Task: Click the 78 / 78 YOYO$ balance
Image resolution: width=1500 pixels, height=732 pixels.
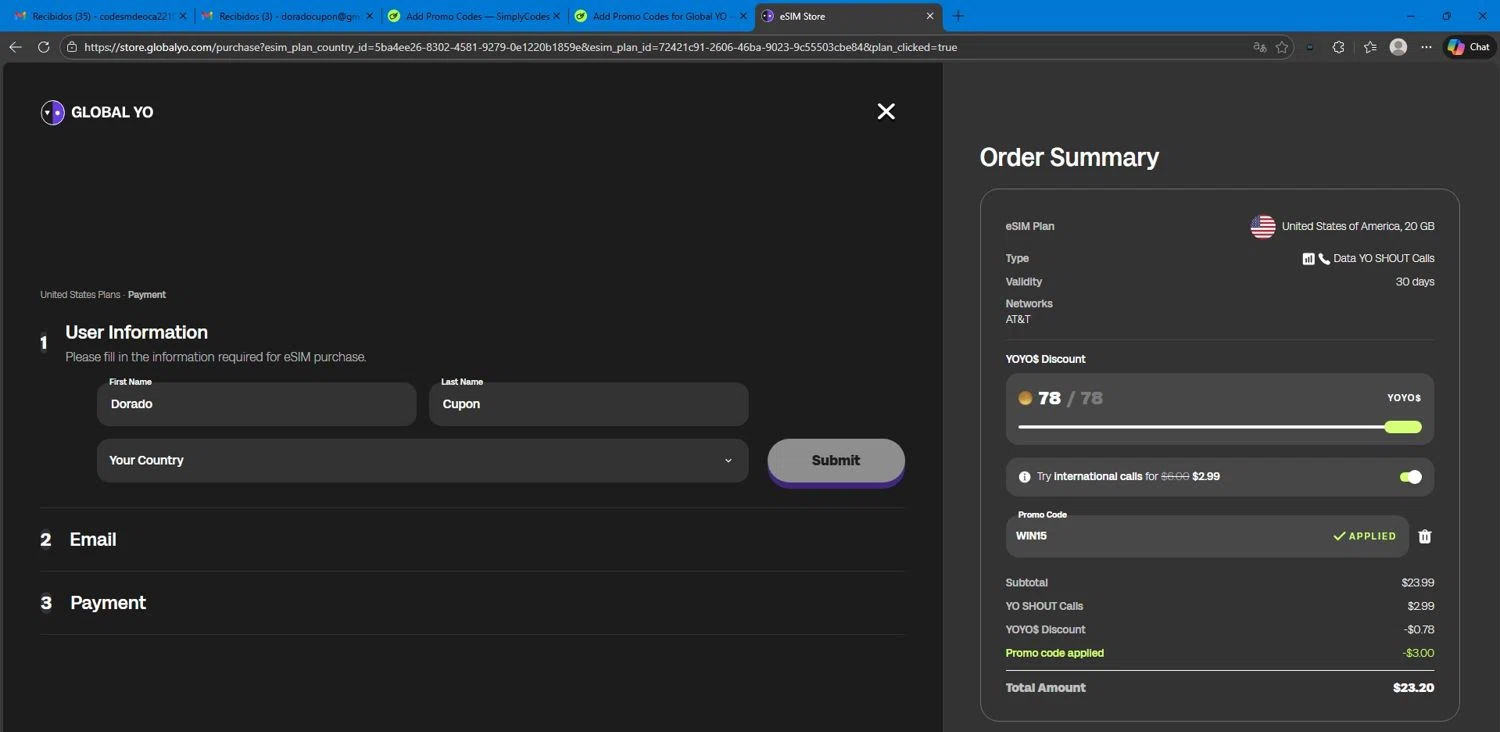Action: (1070, 398)
